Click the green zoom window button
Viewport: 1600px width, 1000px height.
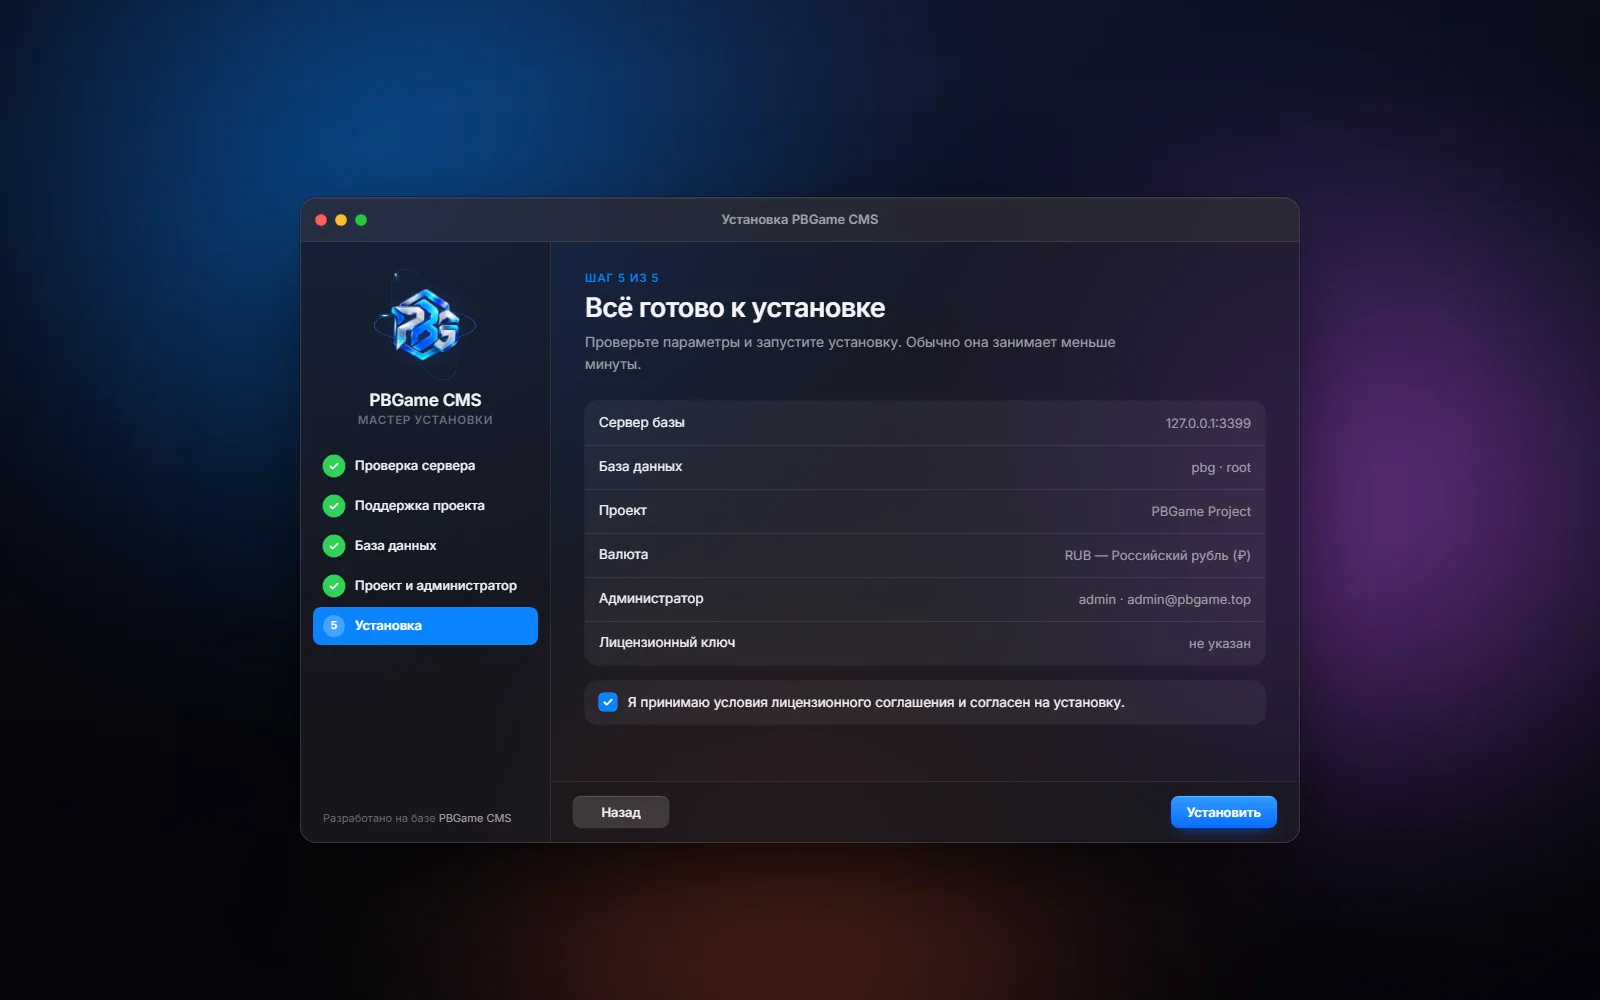click(x=361, y=220)
